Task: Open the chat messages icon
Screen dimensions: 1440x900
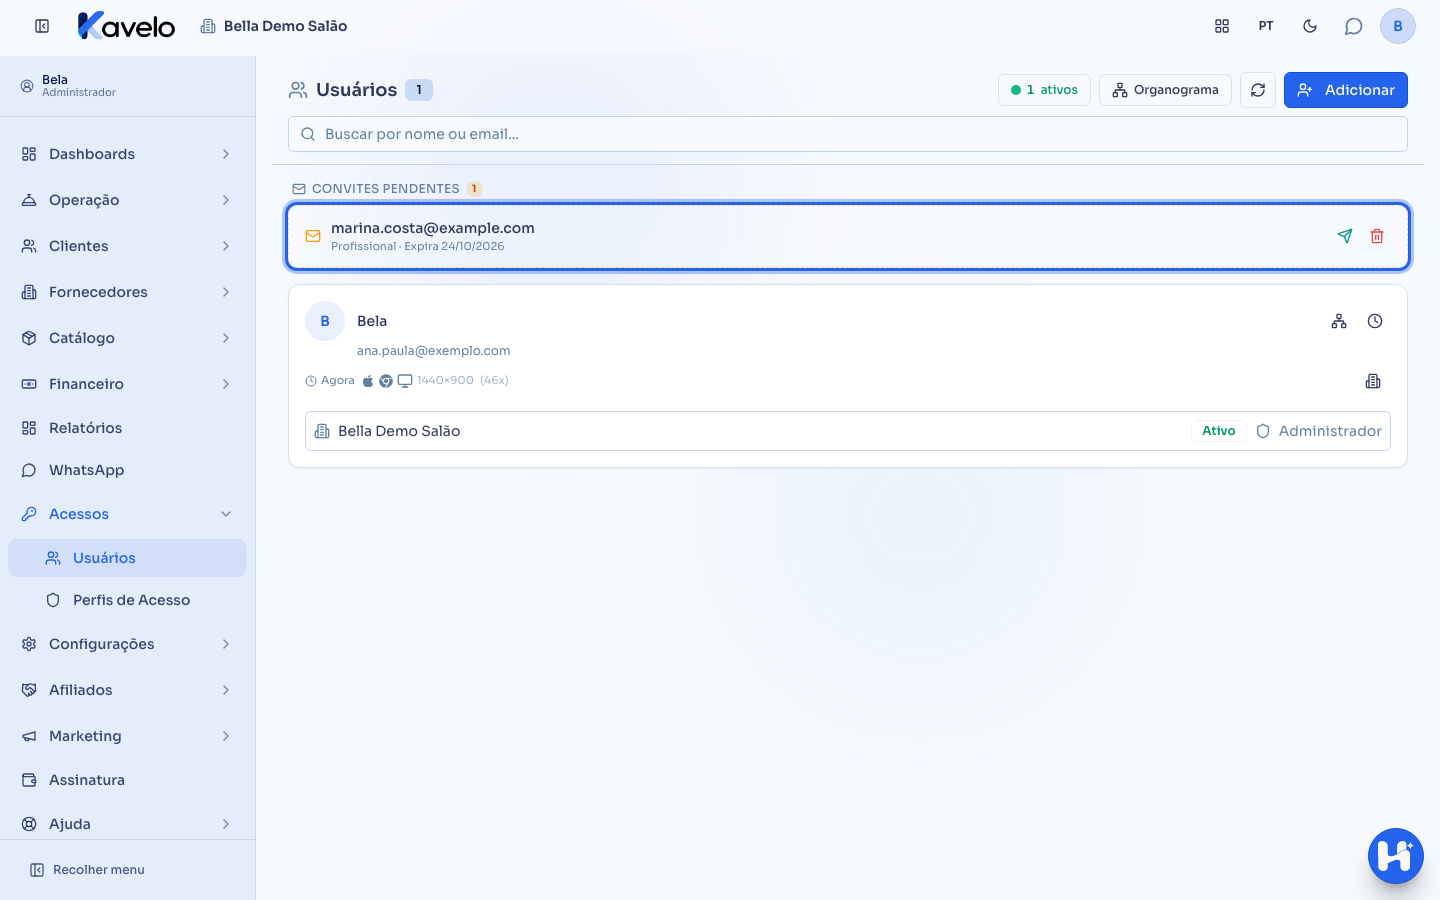Action: [x=1354, y=26]
